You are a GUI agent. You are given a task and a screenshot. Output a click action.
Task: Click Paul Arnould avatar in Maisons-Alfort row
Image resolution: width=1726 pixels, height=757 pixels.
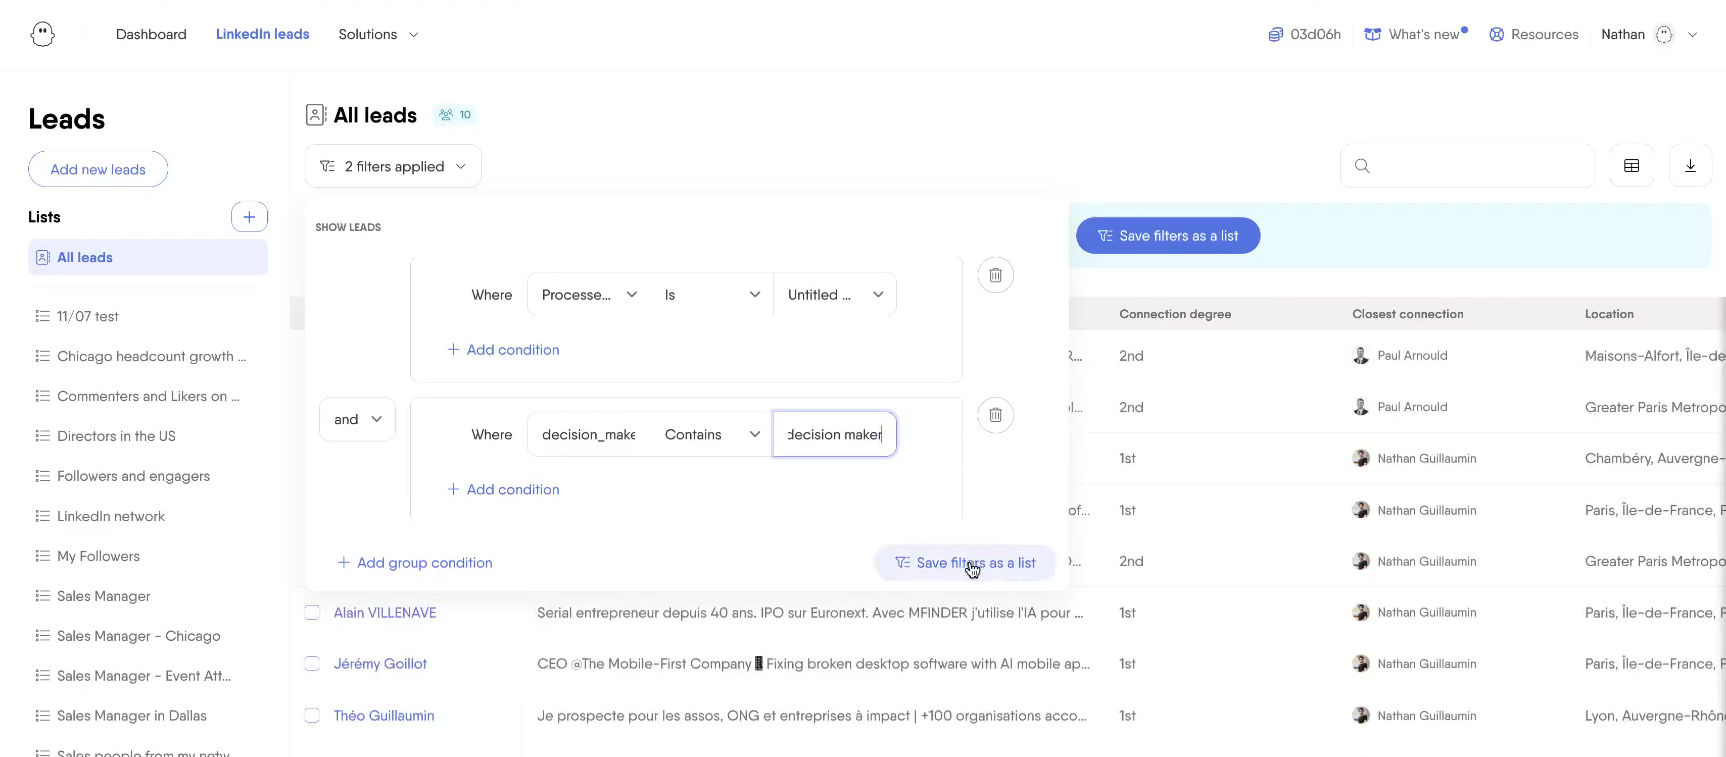click(x=1361, y=355)
